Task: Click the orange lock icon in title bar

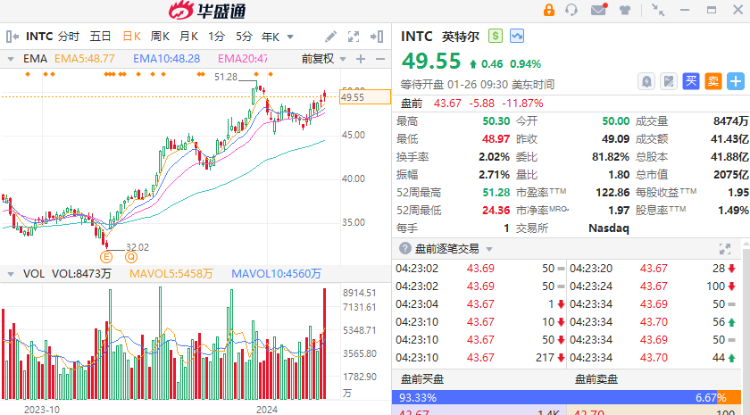Action: coord(549,10)
